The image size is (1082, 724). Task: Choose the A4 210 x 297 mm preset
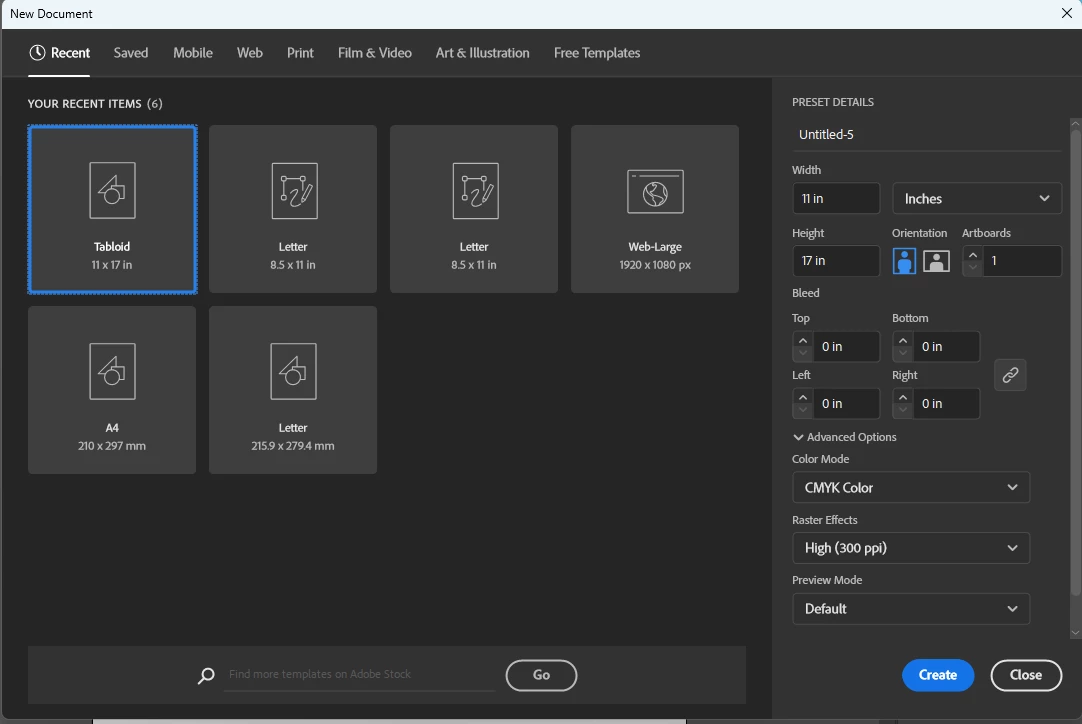pyautogui.click(x=112, y=390)
